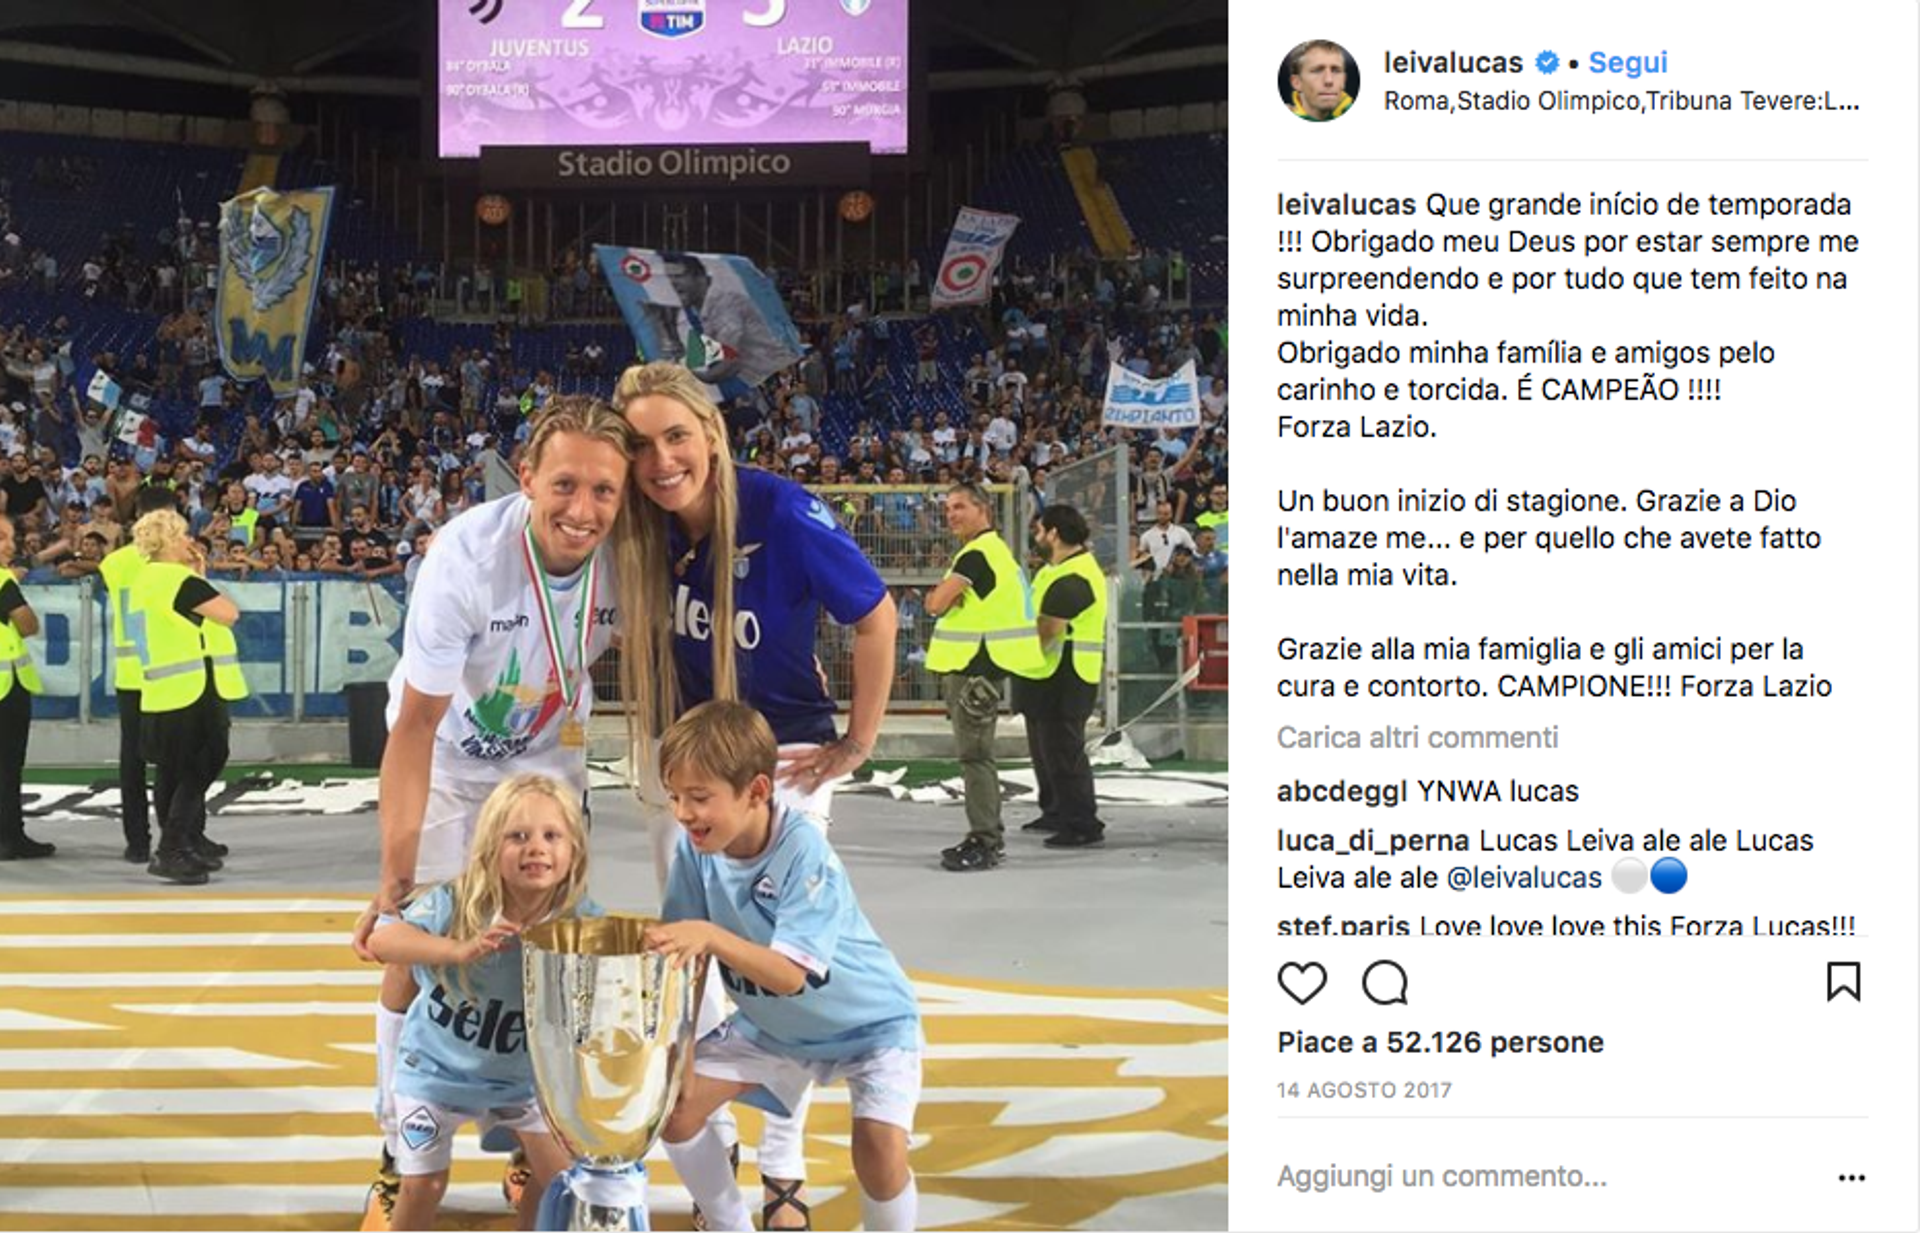Open the luca_di_perna commenter profile

(1373, 840)
